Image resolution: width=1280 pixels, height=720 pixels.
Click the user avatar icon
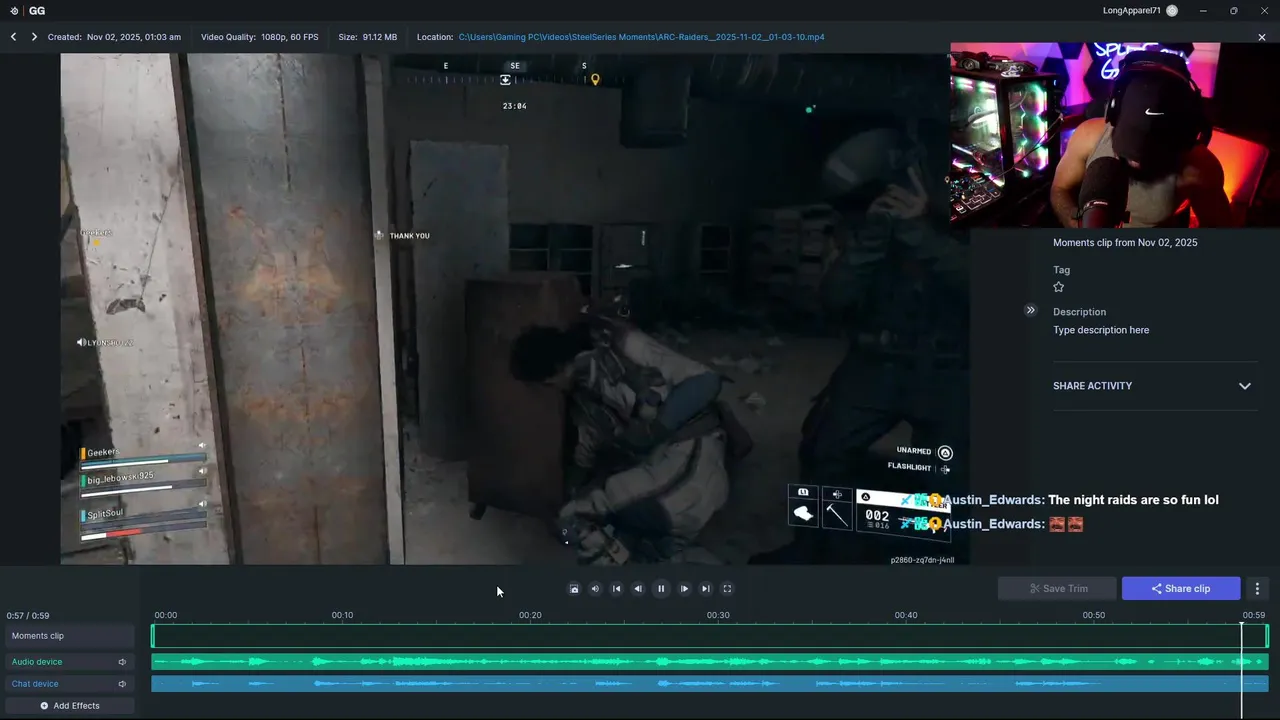click(1172, 10)
